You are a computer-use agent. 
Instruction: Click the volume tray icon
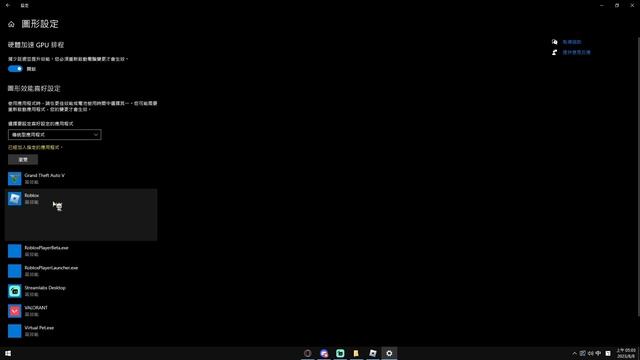(590, 353)
